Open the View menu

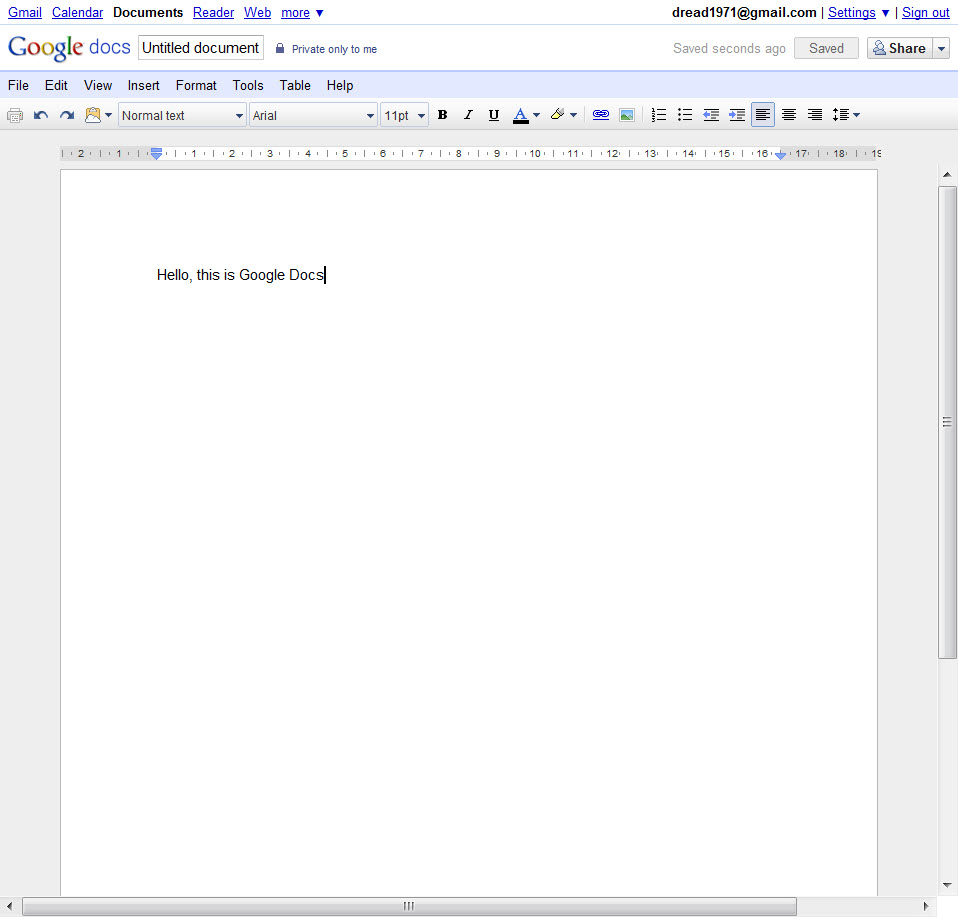coord(98,86)
